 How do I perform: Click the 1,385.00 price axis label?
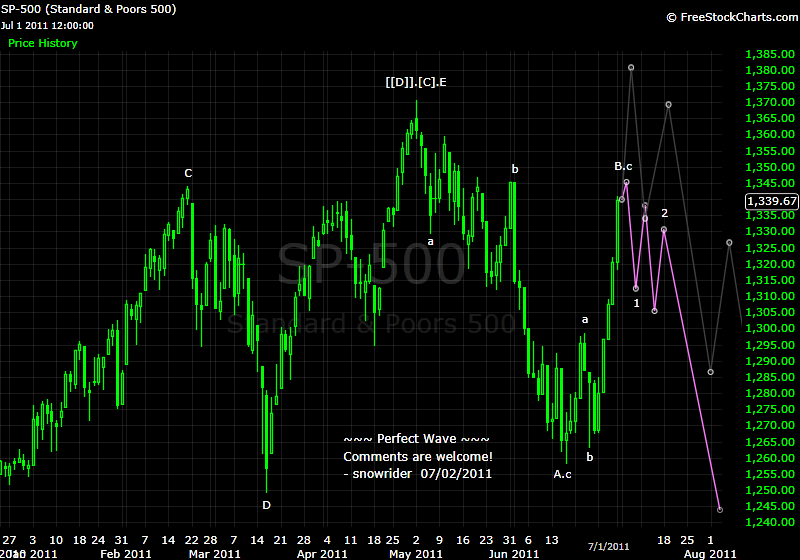point(770,54)
